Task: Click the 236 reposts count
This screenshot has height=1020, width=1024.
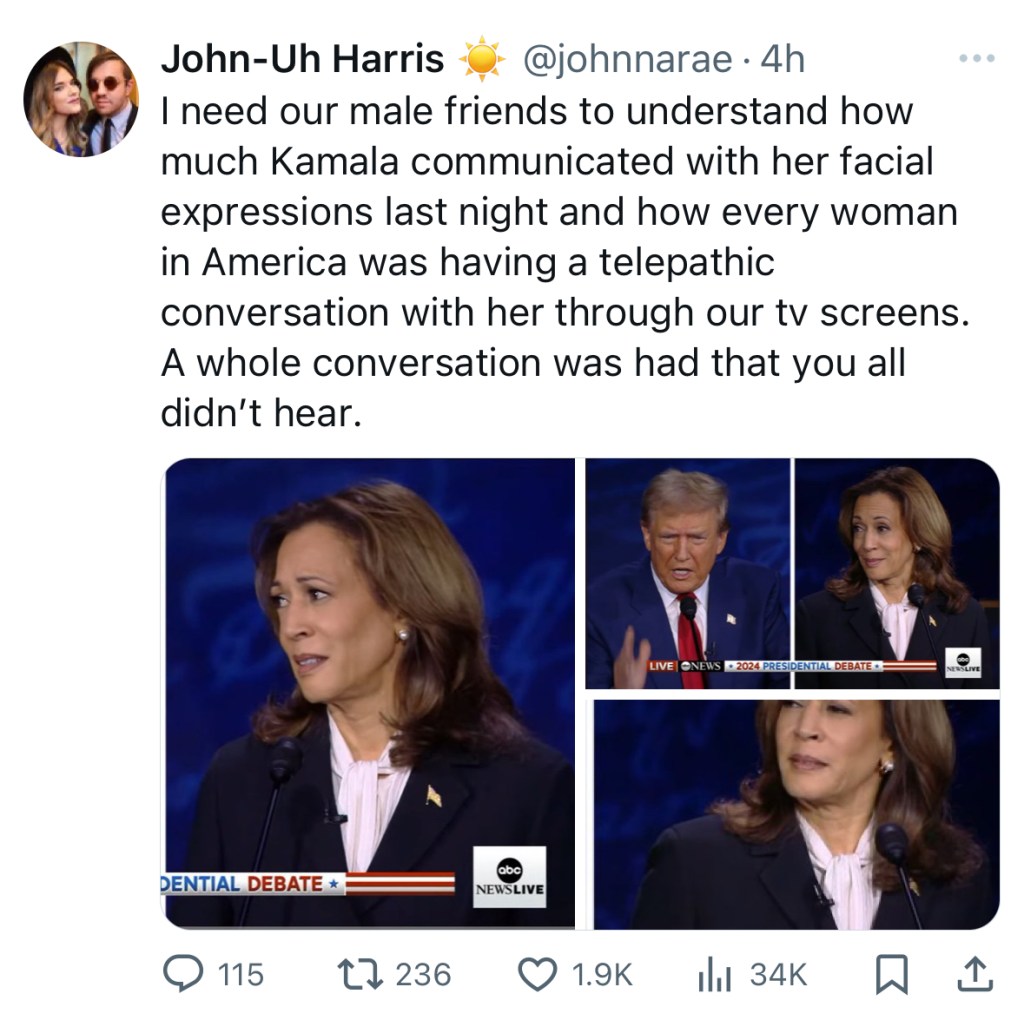Action: pyautogui.click(x=423, y=974)
